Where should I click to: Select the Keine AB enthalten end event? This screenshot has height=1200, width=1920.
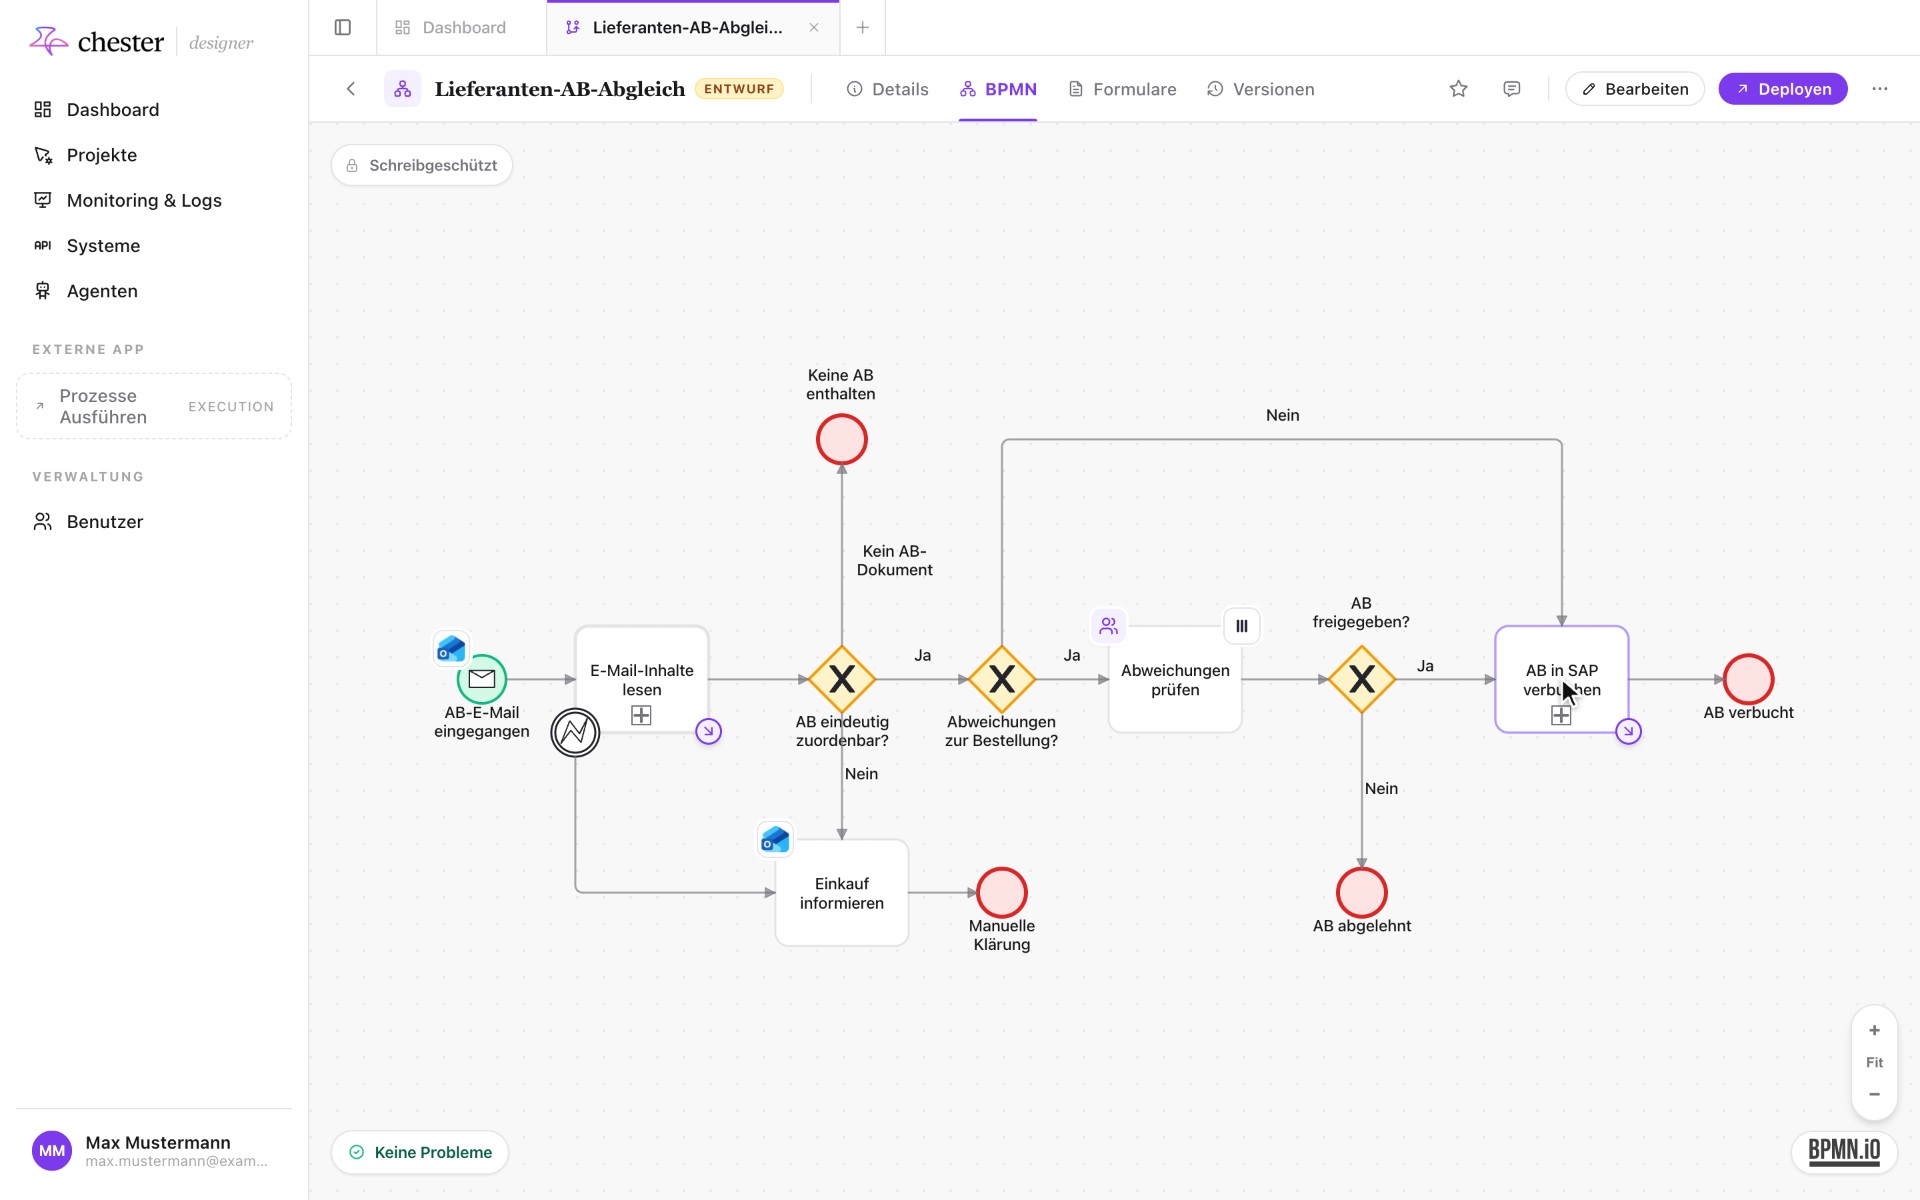pyautogui.click(x=842, y=439)
